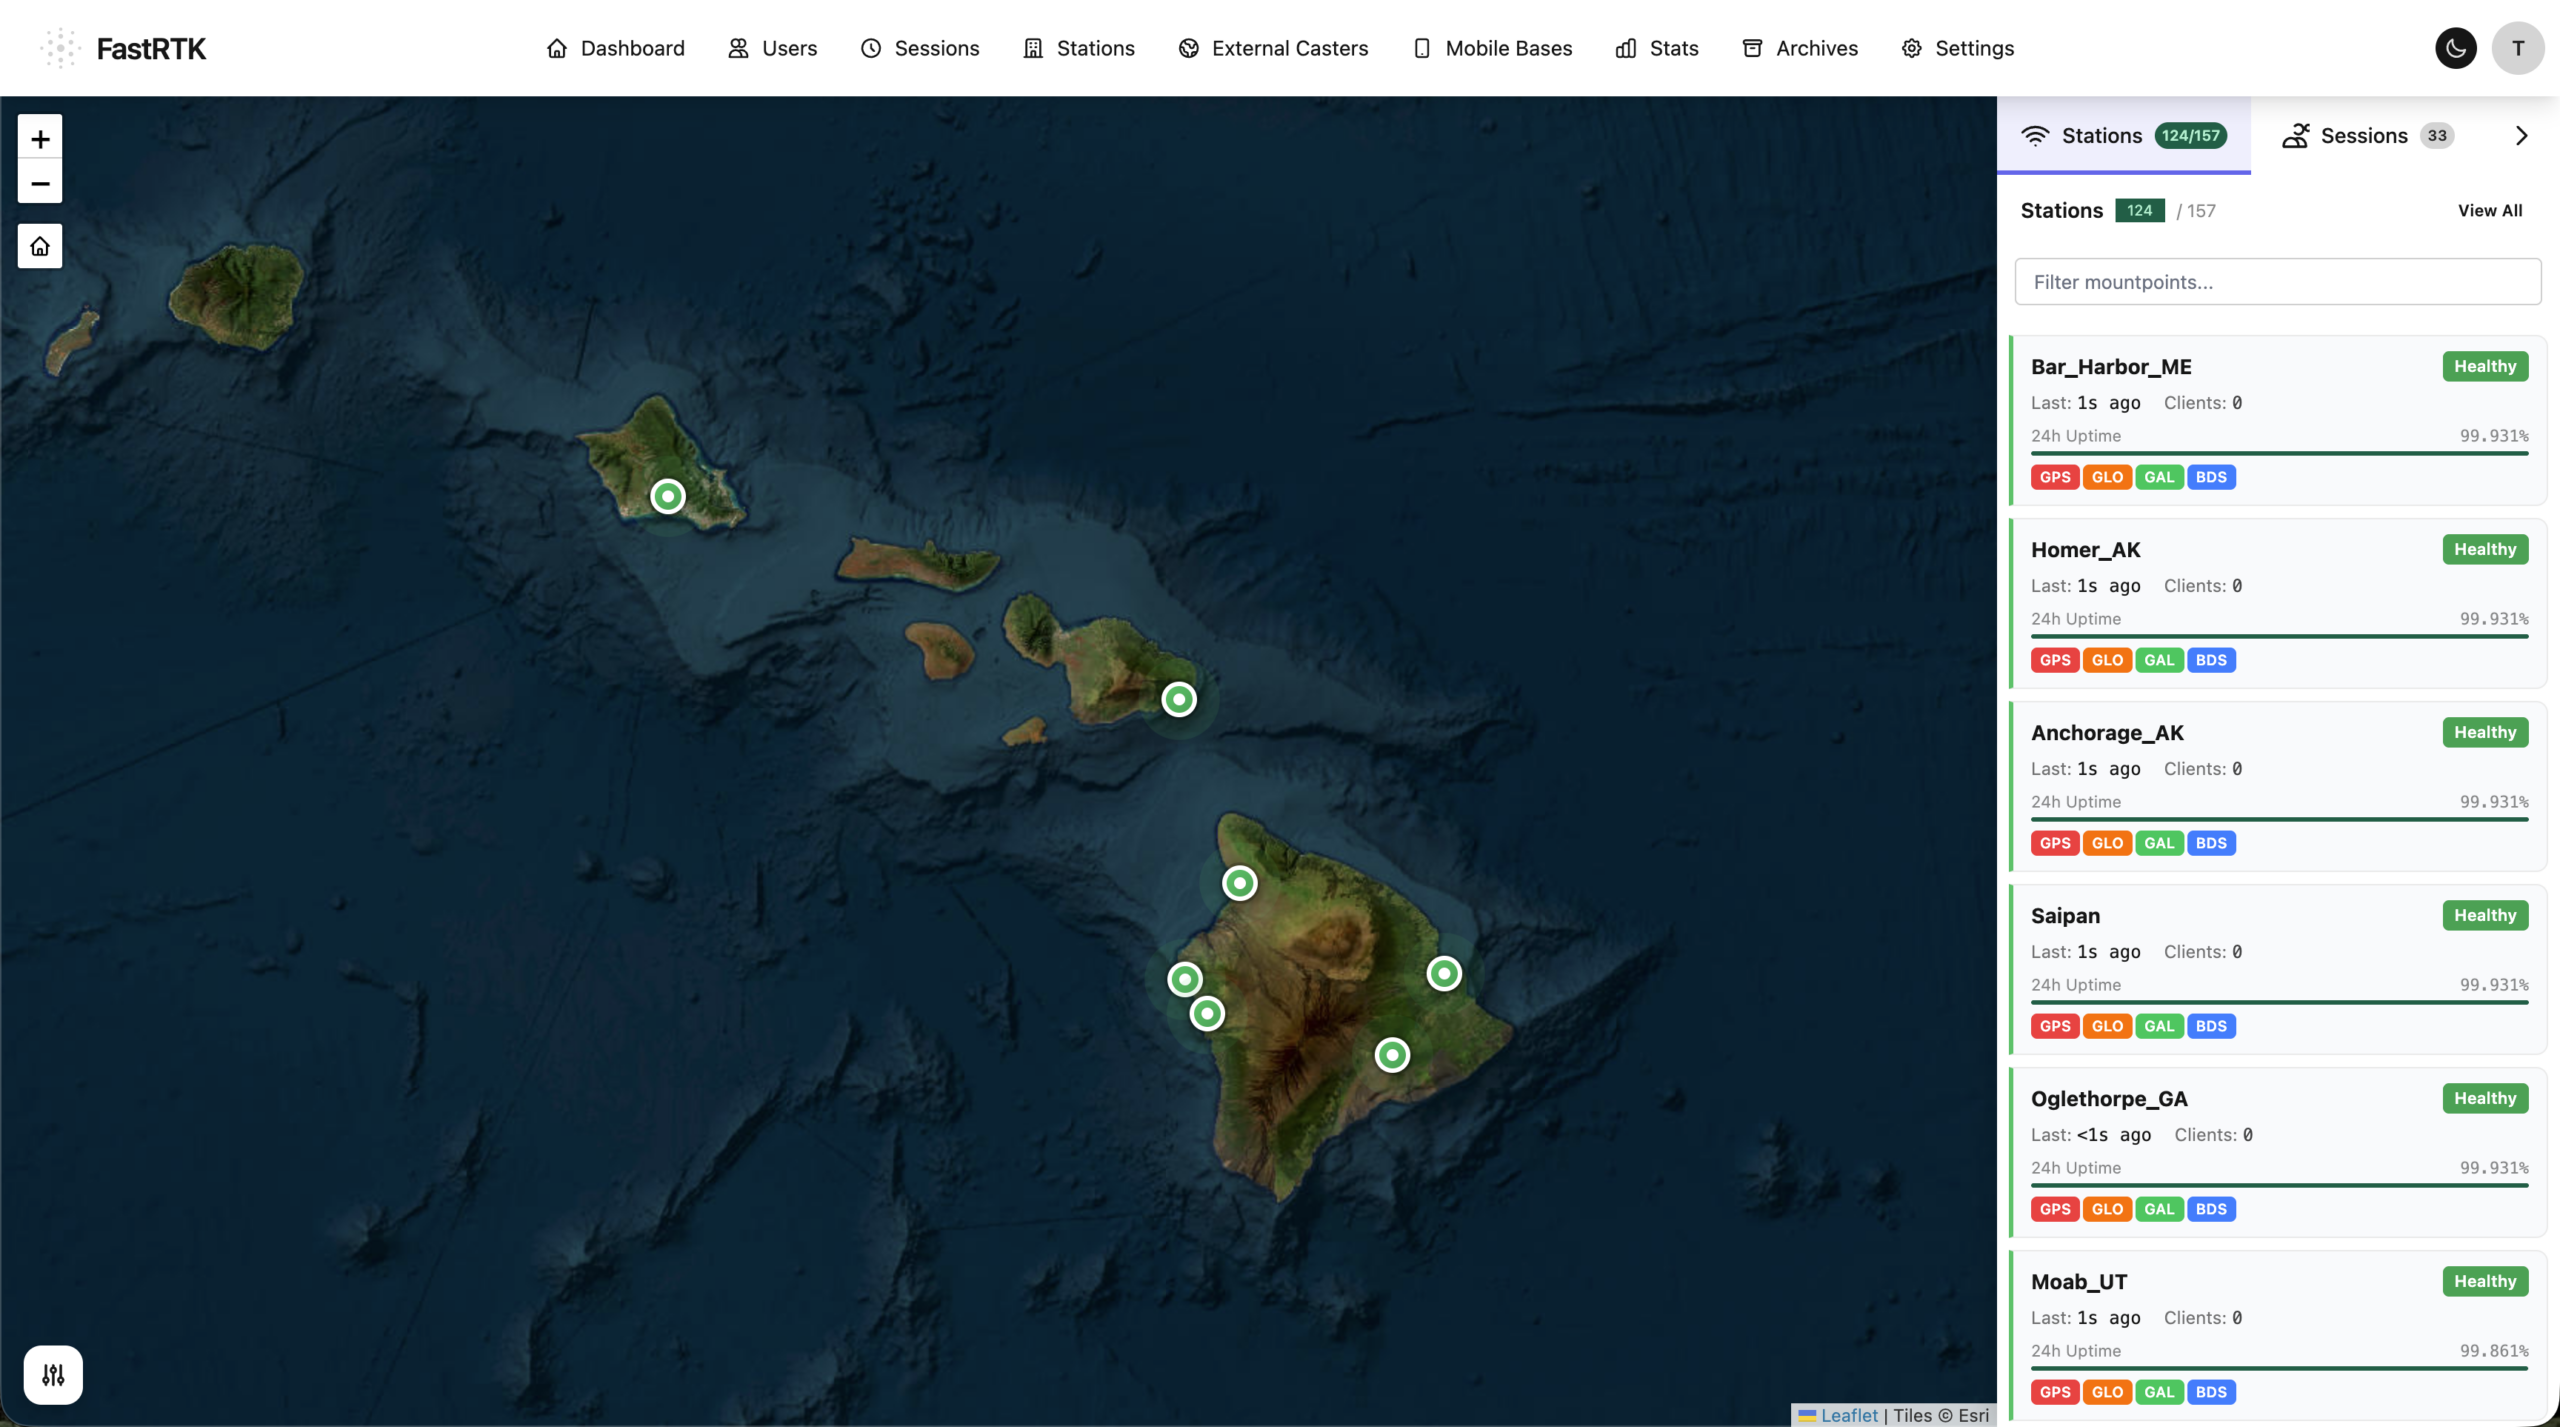This screenshot has height=1427, width=2560.
Task: Select the Maui station marker
Action: click(x=1179, y=699)
